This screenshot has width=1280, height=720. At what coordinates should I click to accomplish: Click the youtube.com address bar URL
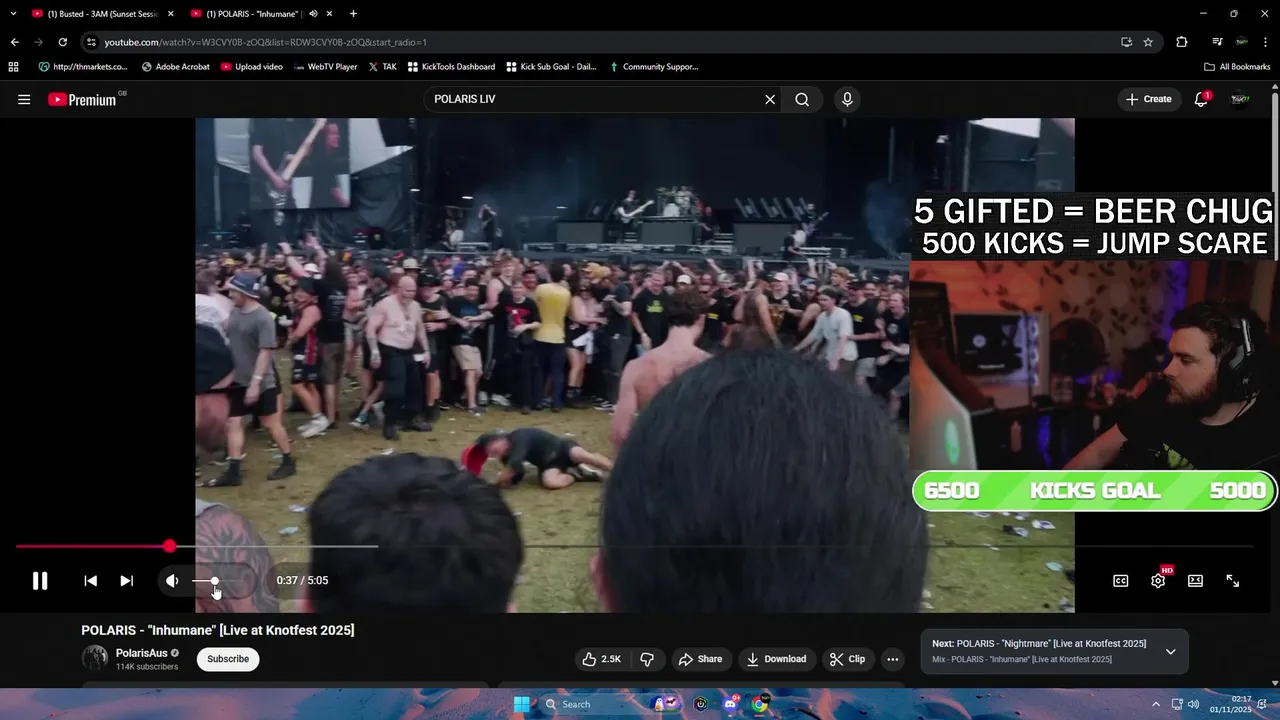(265, 42)
